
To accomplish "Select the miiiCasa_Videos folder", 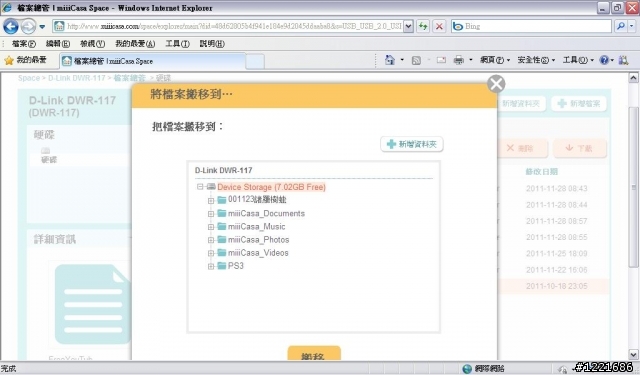I will pos(258,253).
